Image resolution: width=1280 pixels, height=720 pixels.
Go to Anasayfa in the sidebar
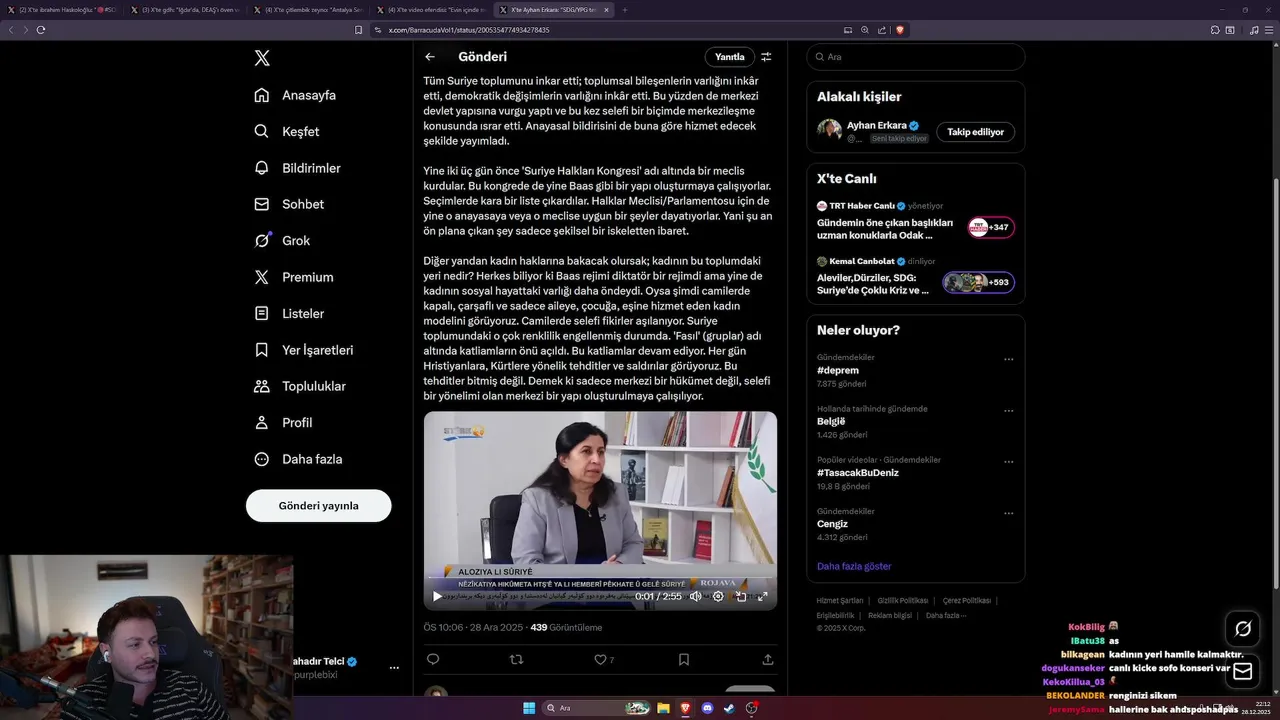tap(295, 95)
